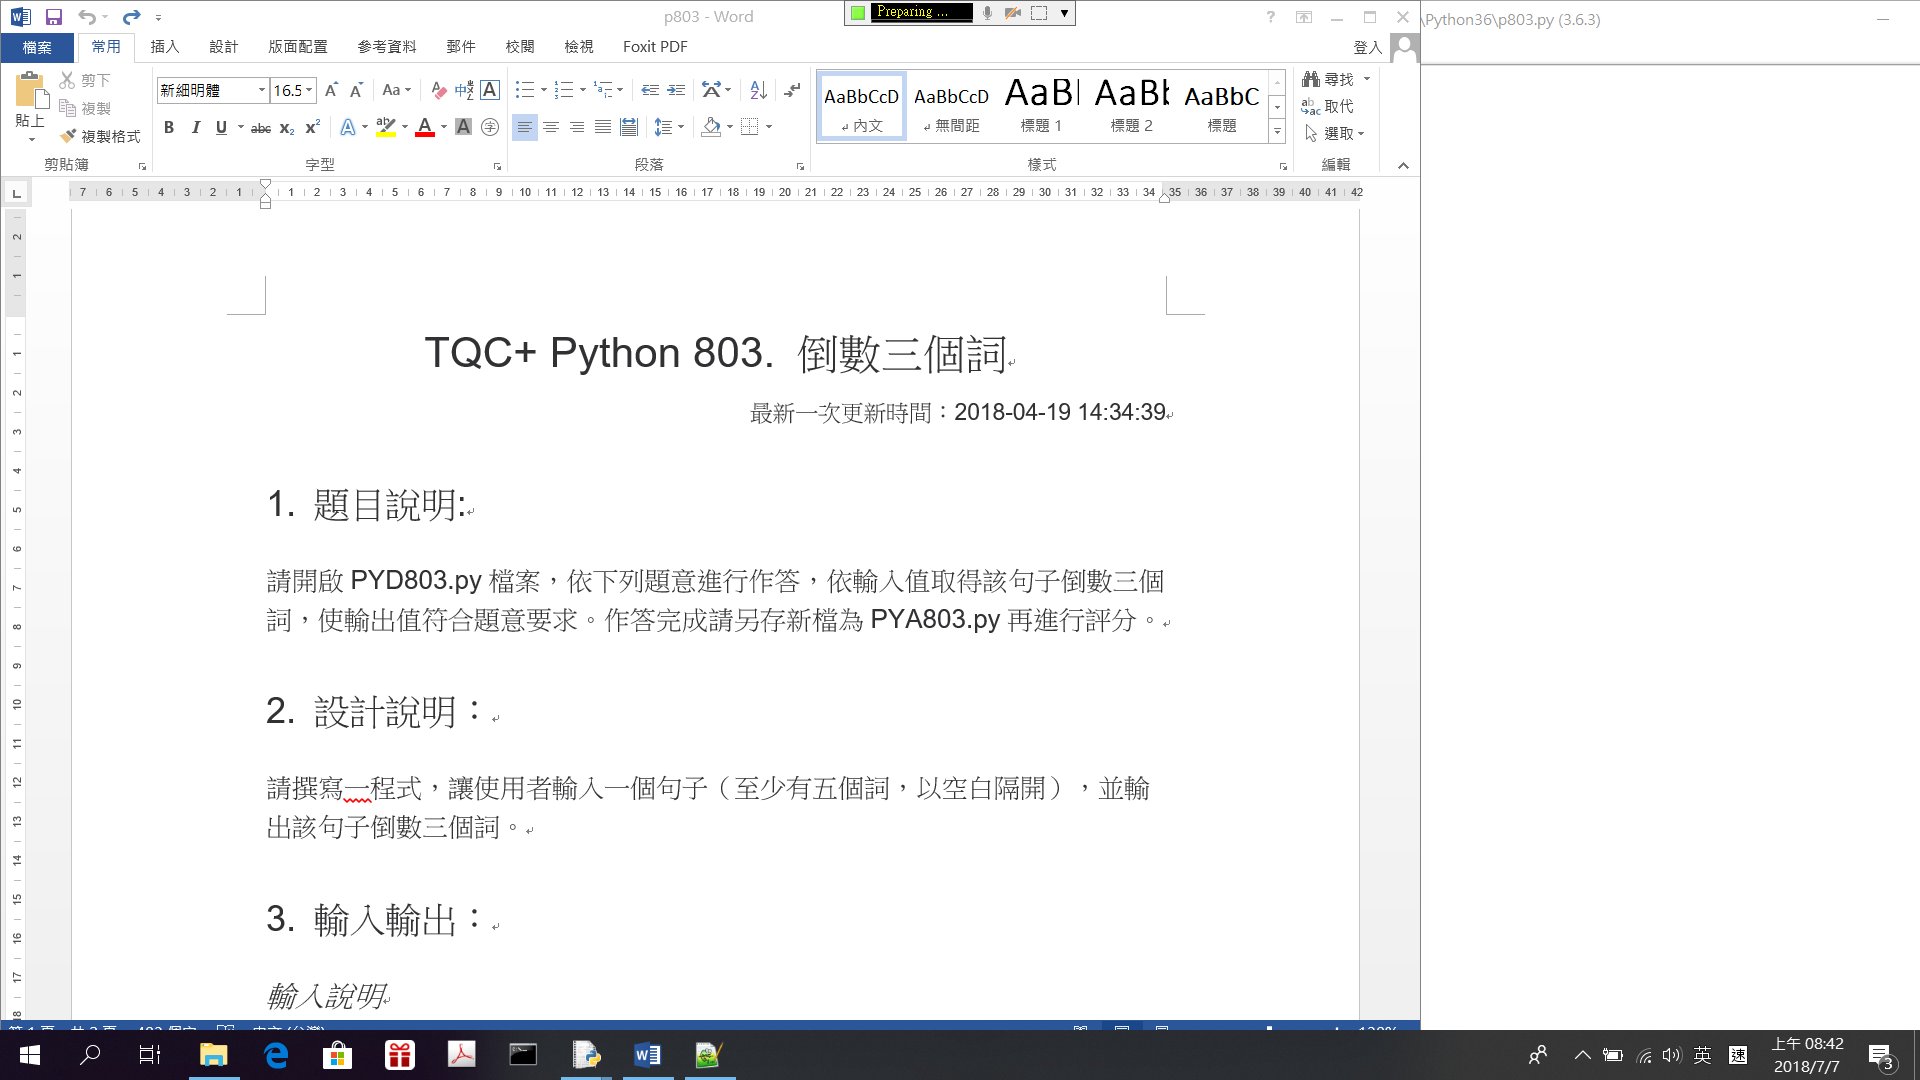Switch to the References (參考資料) tab
The height and width of the screenshot is (1080, 1920).
[x=387, y=47]
